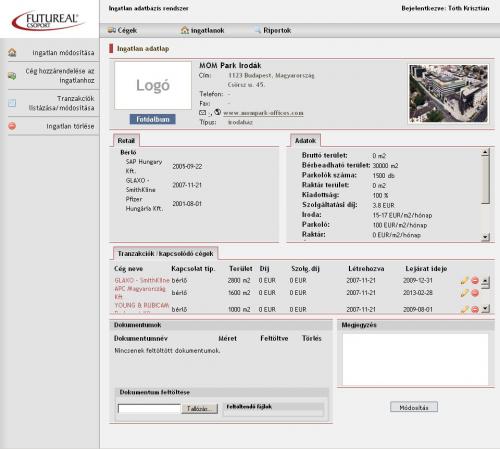The height and width of the screenshot is (449, 500).
Task: Click inside the Megjegyzés text area
Action: (415, 359)
